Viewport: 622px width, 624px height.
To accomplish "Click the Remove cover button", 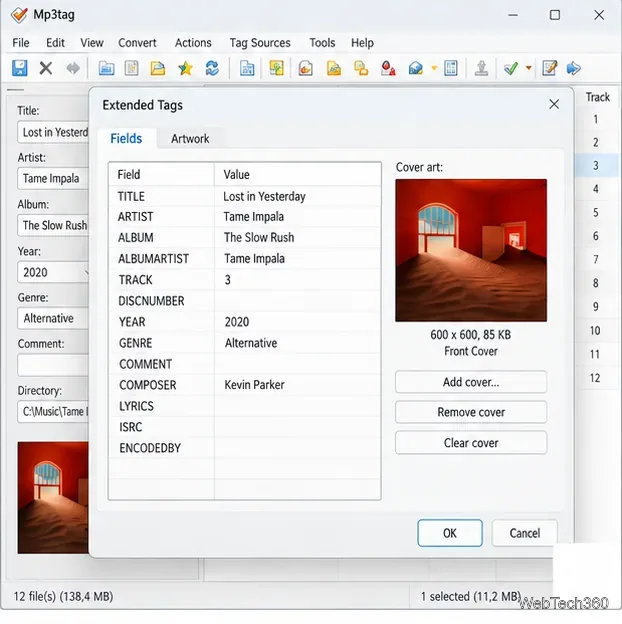I will click(471, 412).
